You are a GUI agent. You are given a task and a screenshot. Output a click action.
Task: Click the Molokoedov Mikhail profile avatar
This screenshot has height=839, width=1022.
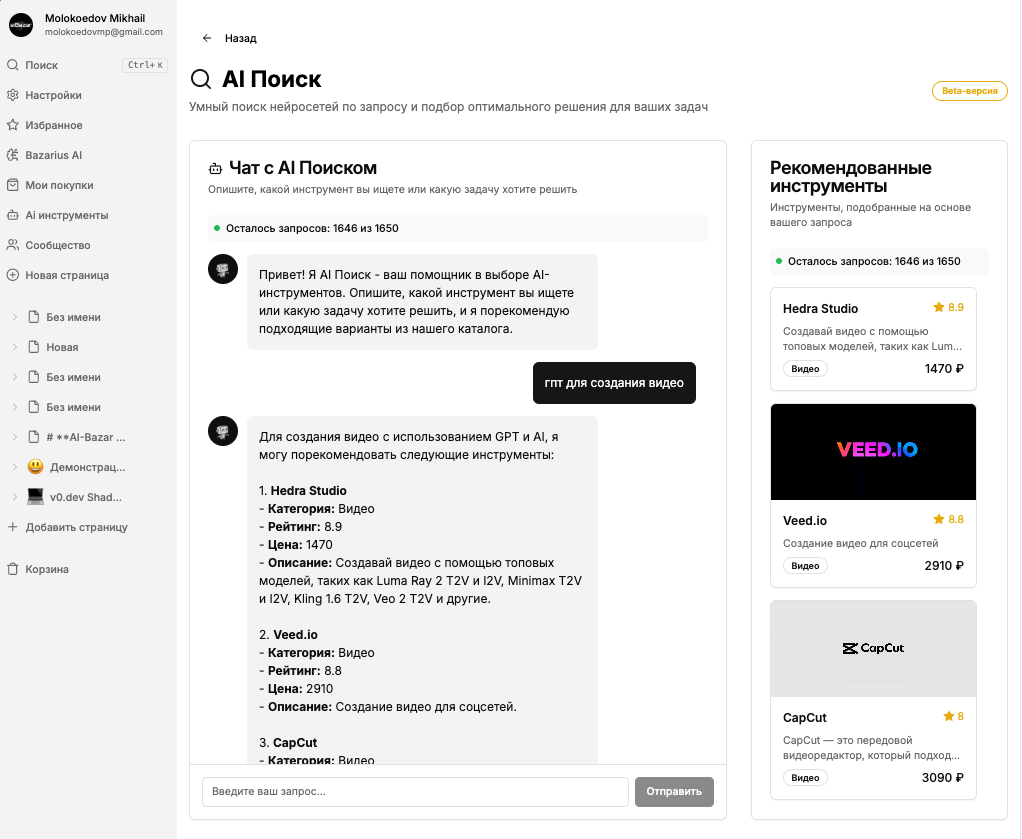[x=22, y=24]
